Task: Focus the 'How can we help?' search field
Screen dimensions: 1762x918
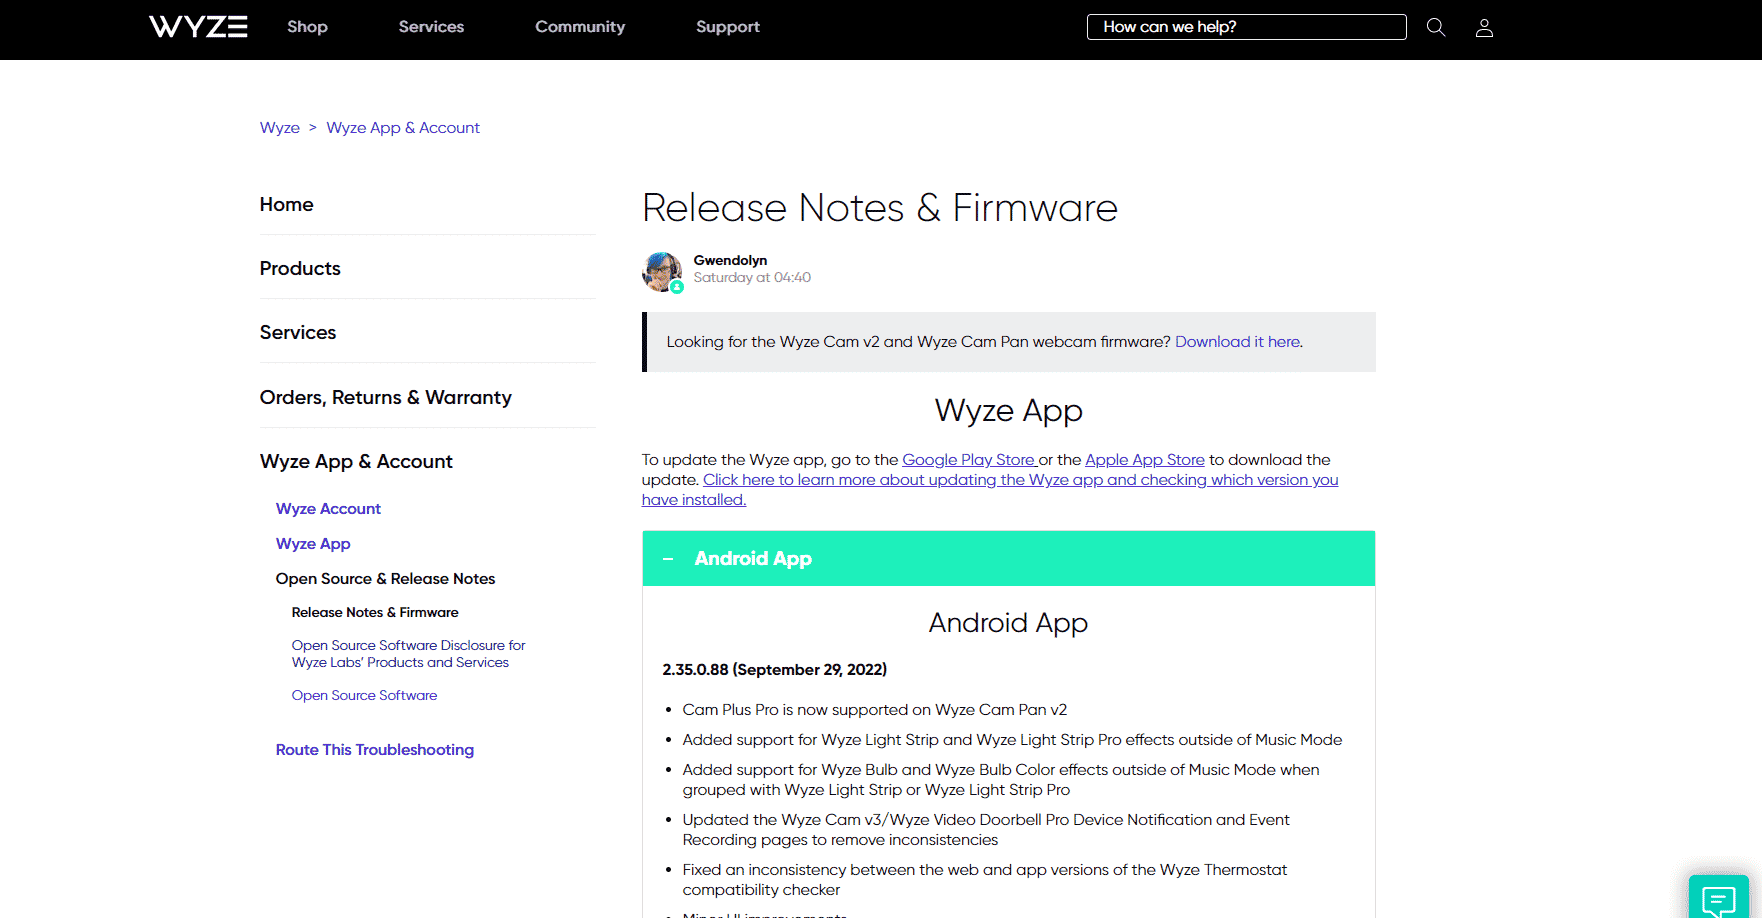Action: click(x=1246, y=27)
